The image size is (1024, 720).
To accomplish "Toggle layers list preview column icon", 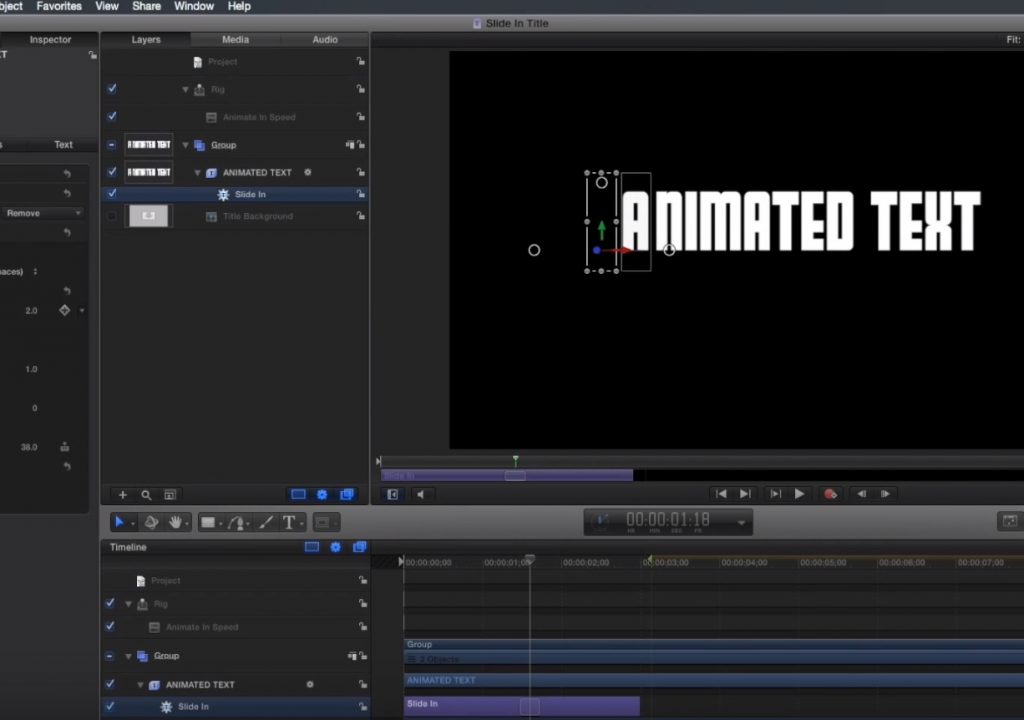I will tap(170, 495).
